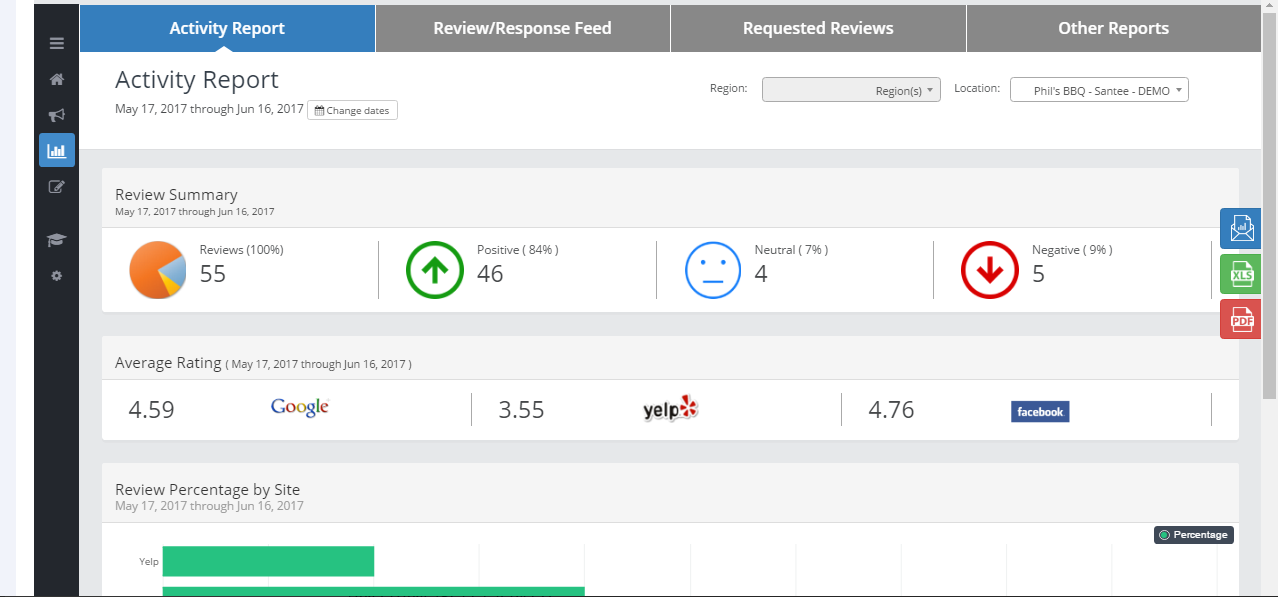Select the megaphone campaigns icon
1278x597 pixels.
(x=56, y=115)
